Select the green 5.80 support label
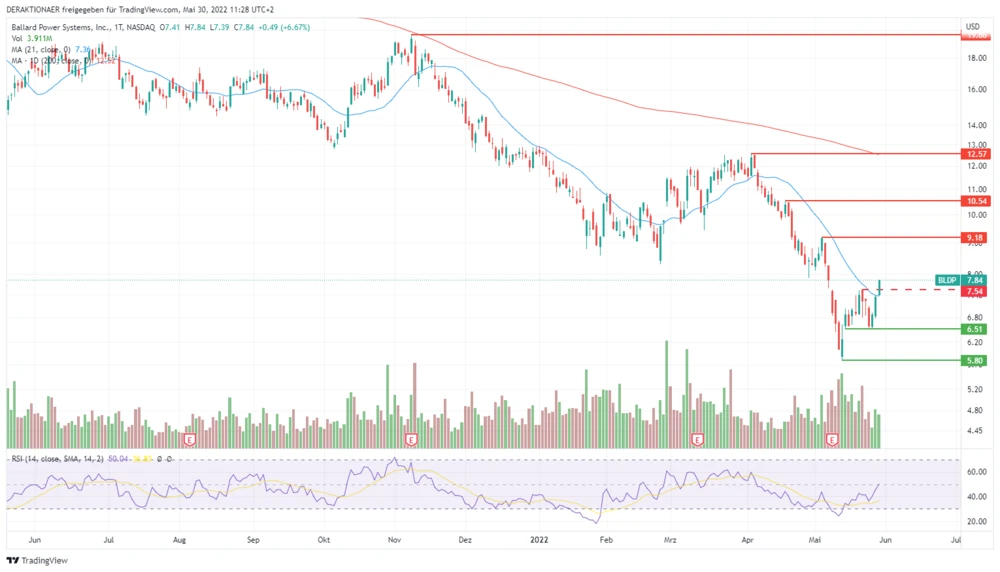This screenshot has height=572, width=1000. point(975,360)
